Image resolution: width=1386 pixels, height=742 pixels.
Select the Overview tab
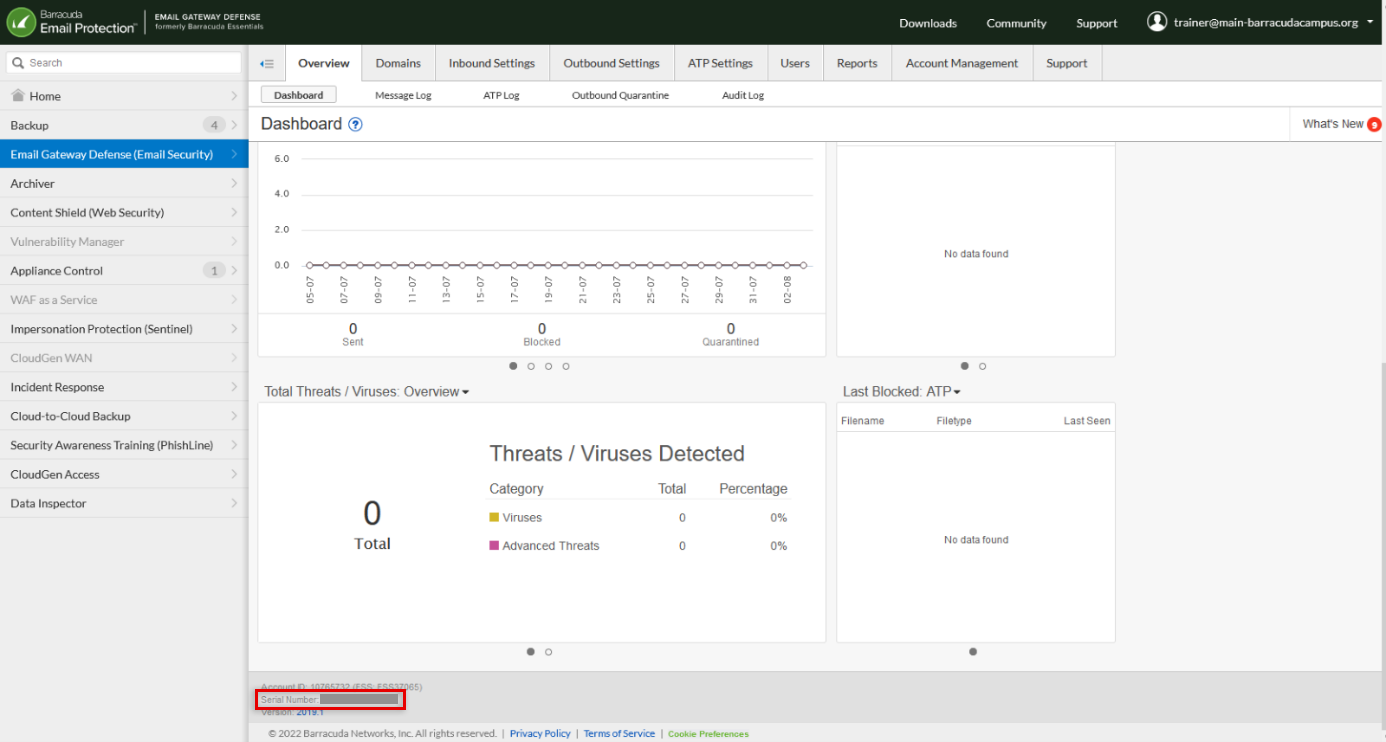point(324,63)
